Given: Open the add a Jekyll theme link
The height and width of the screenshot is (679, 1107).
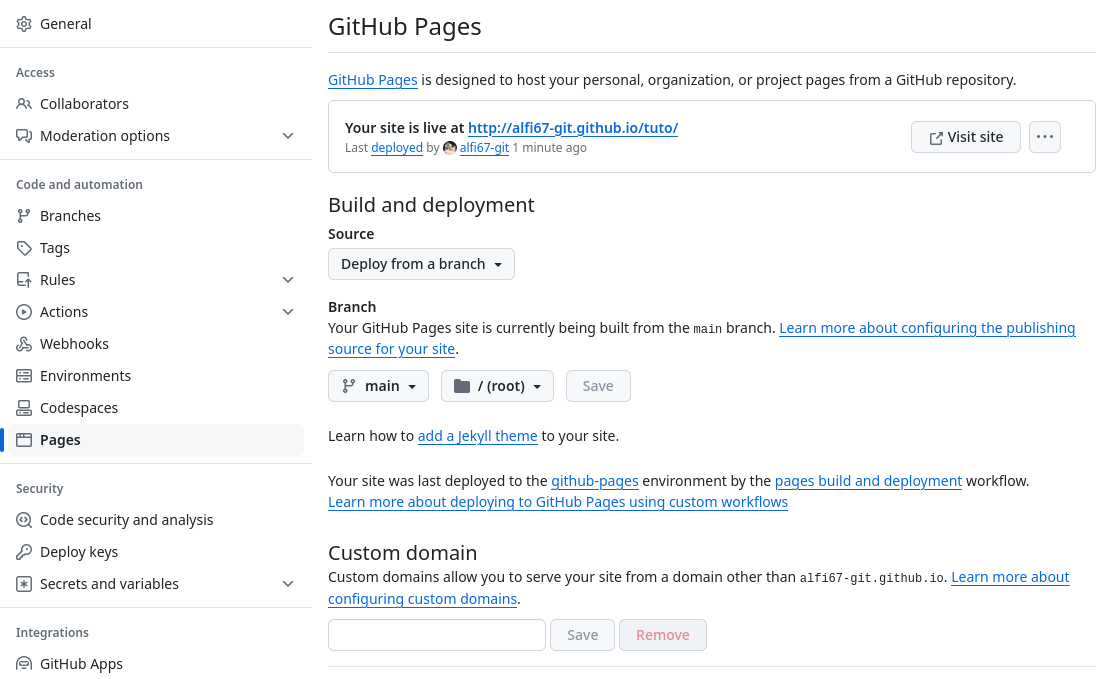Looking at the screenshot, I should coord(477,436).
